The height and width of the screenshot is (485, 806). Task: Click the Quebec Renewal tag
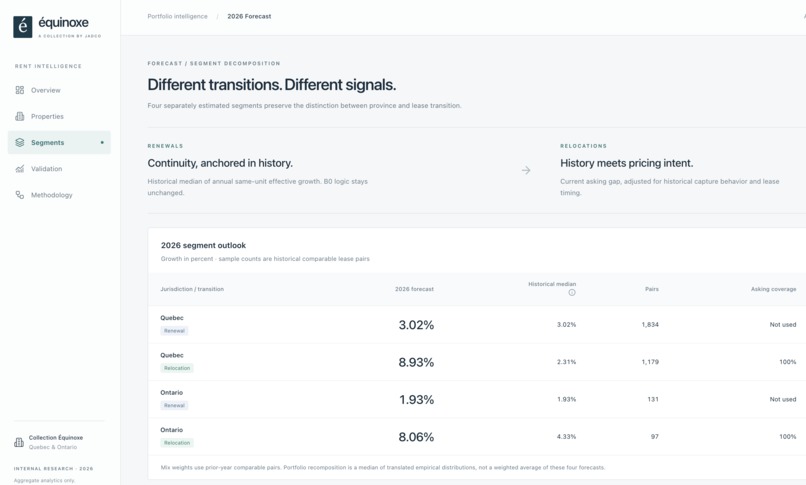point(174,331)
